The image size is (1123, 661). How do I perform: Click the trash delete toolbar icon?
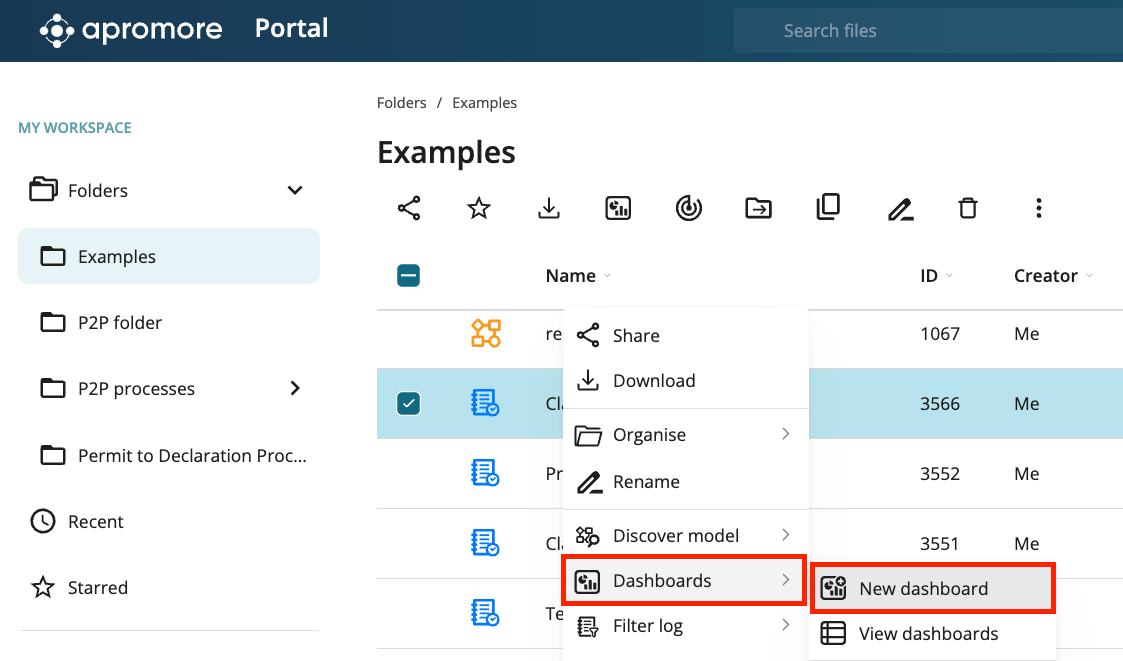[x=967, y=208]
